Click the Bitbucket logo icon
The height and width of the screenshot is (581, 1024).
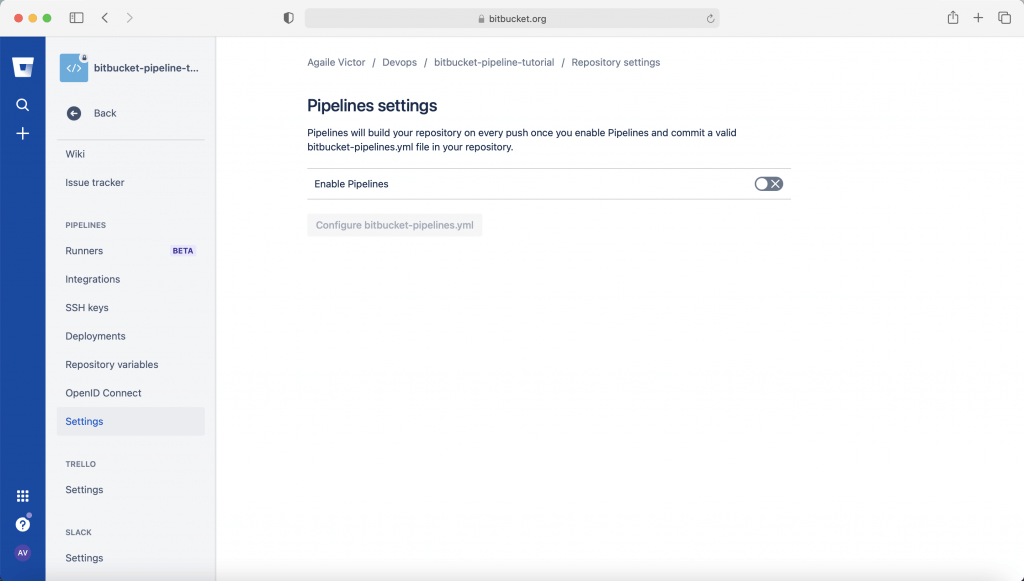coord(23,67)
